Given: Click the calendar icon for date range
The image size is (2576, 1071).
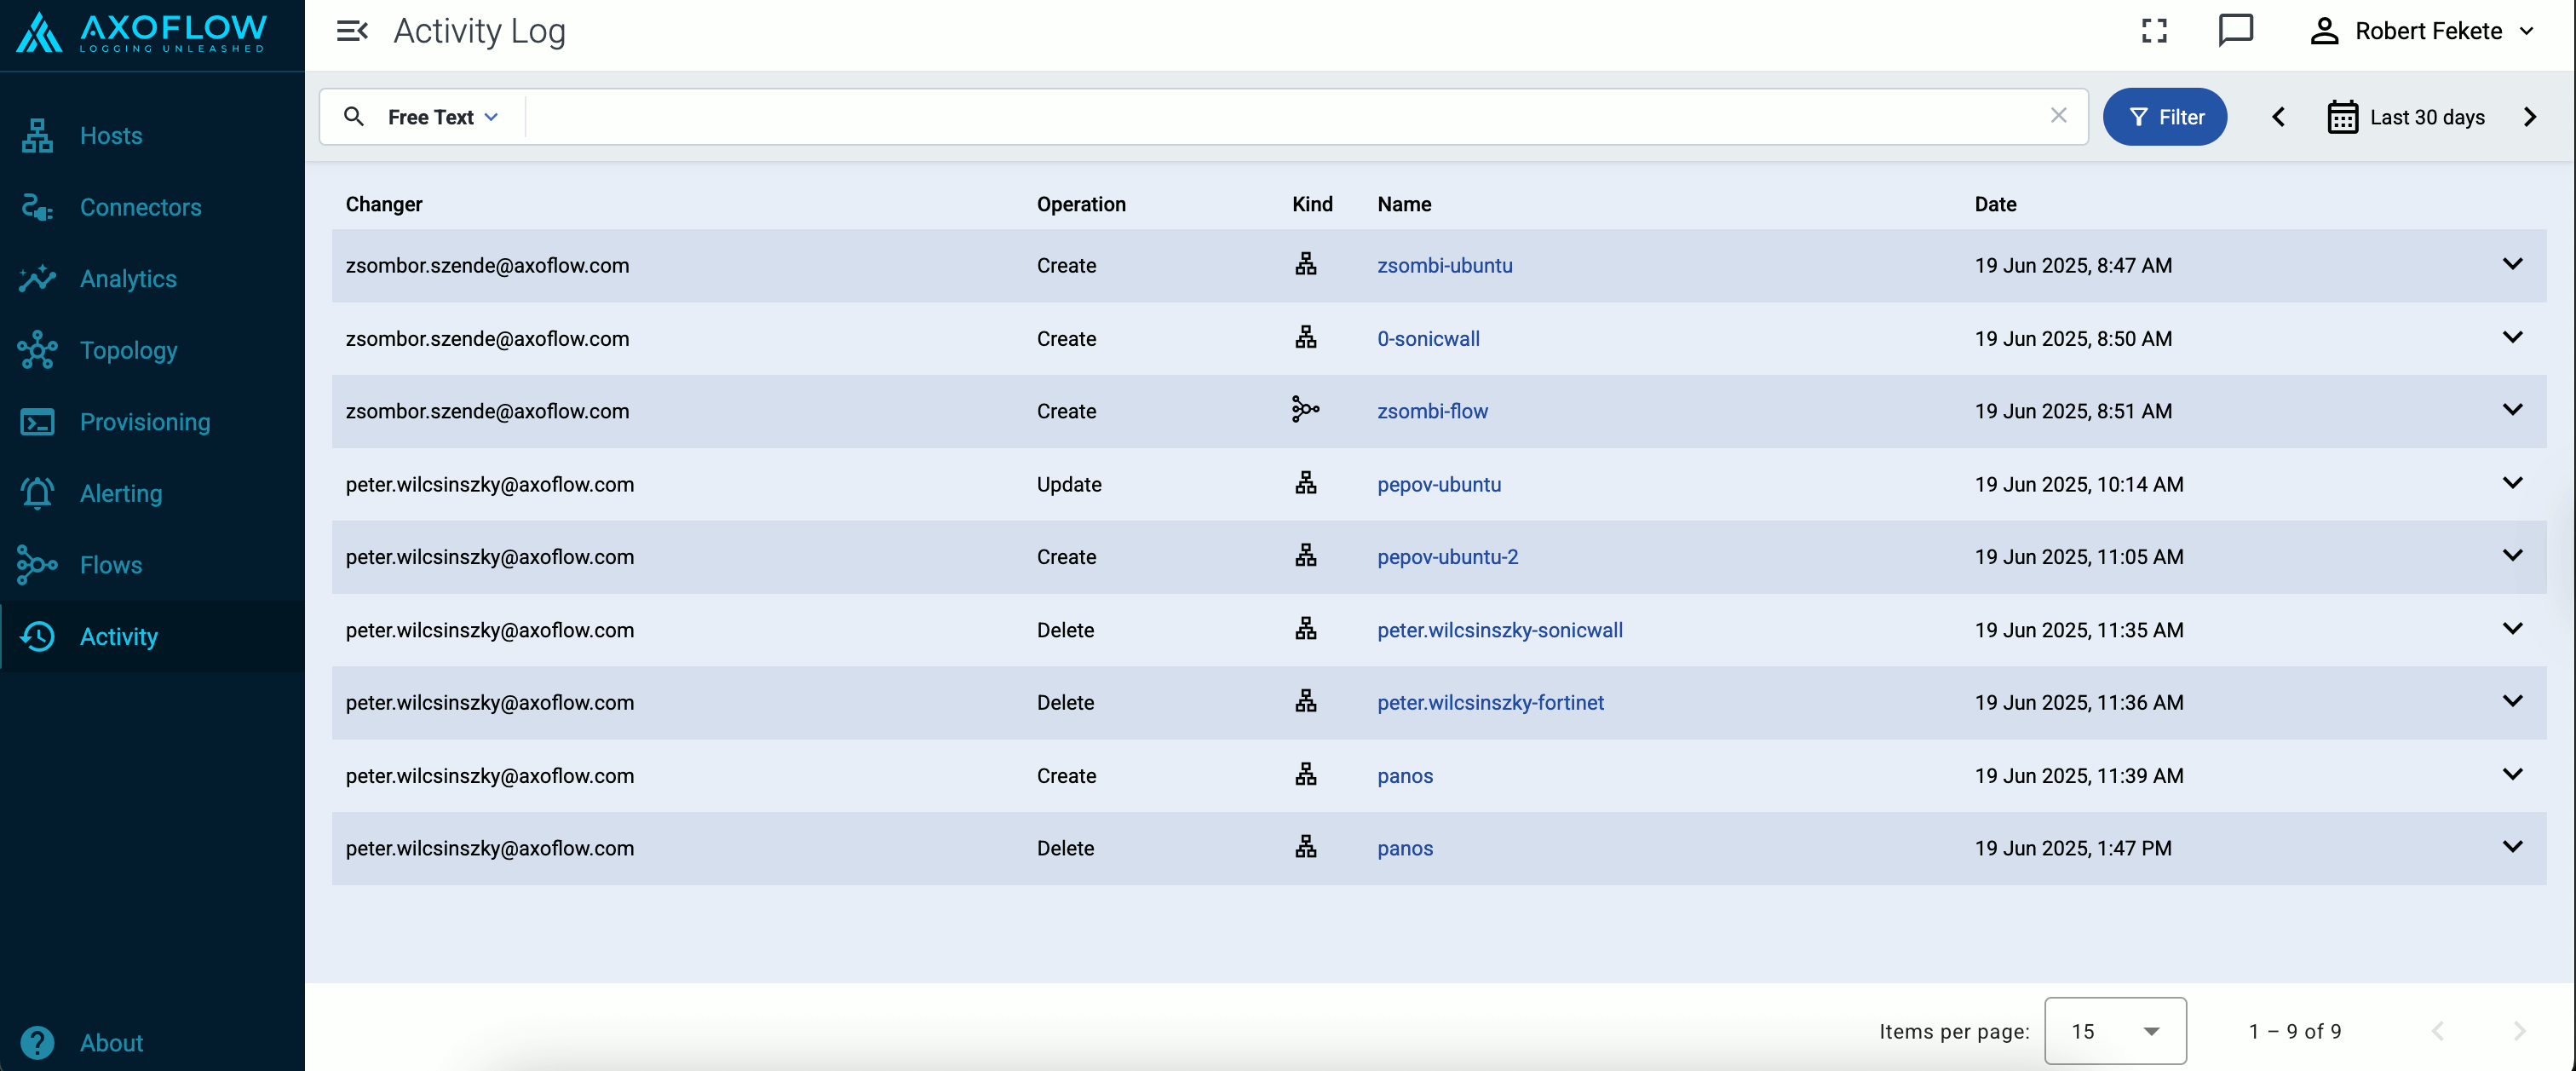Looking at the screenshot, I should point(2342,117).
